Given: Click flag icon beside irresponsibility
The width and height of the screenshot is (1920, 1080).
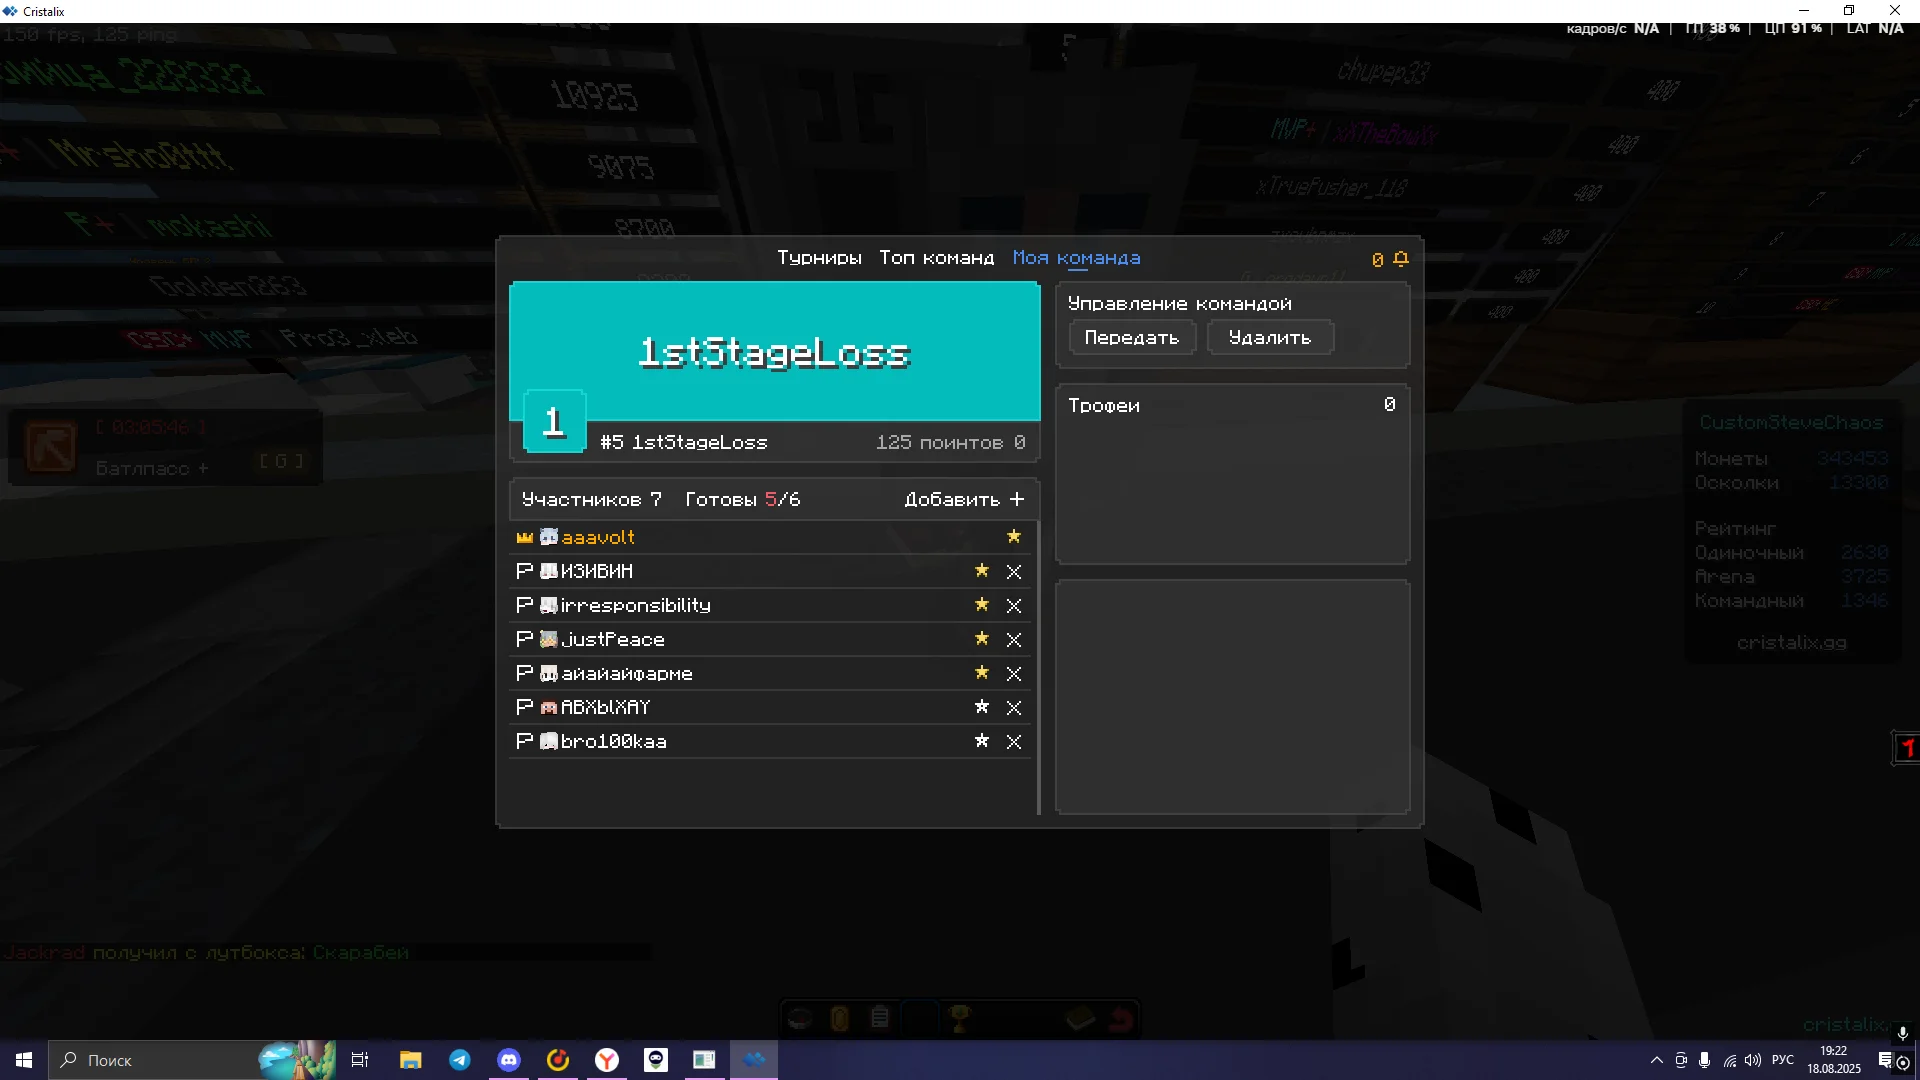Looking at the screenshot, I should point(524,605).
